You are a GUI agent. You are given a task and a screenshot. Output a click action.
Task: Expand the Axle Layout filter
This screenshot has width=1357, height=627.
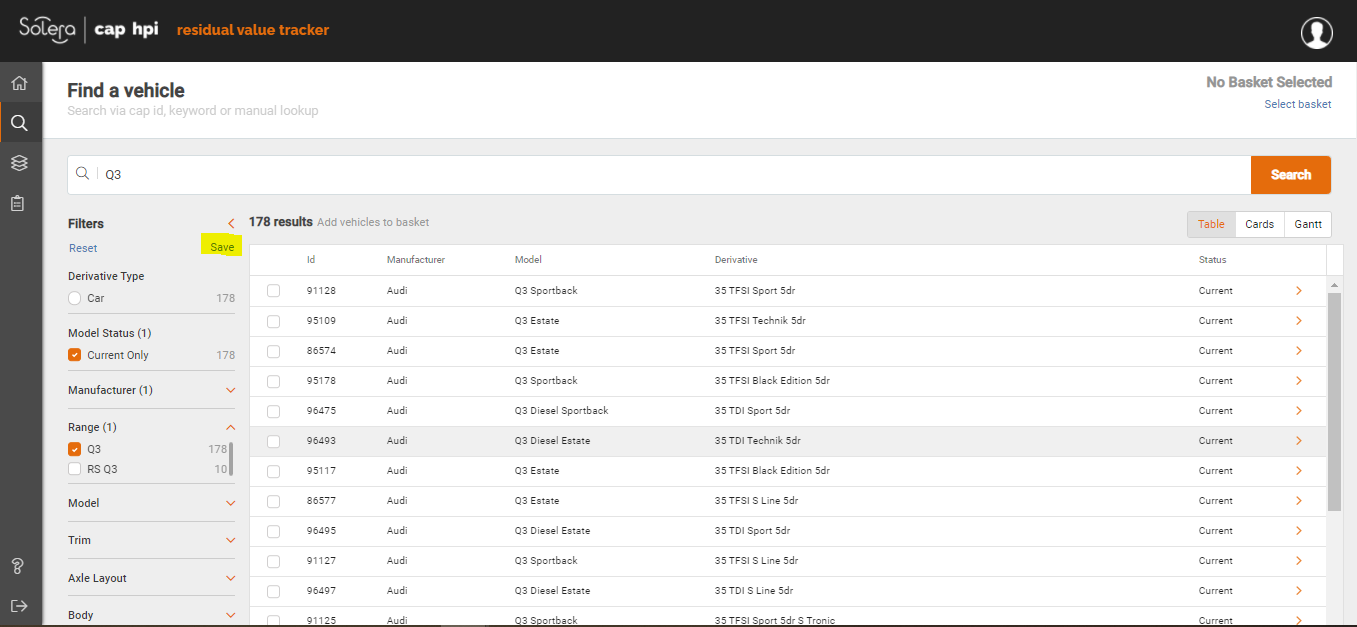pos(231,579)
